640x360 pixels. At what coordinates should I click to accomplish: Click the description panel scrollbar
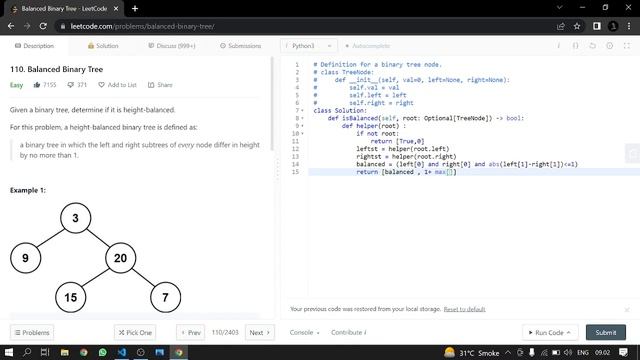coord(272,104)
